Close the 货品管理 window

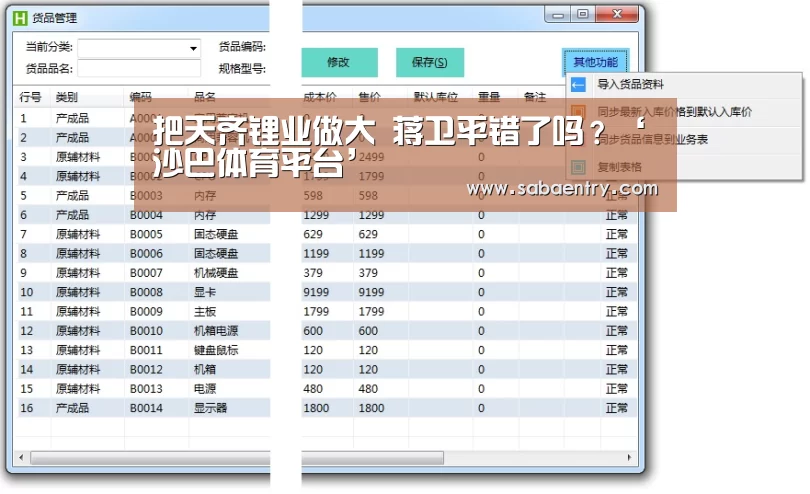coord(617,14)
